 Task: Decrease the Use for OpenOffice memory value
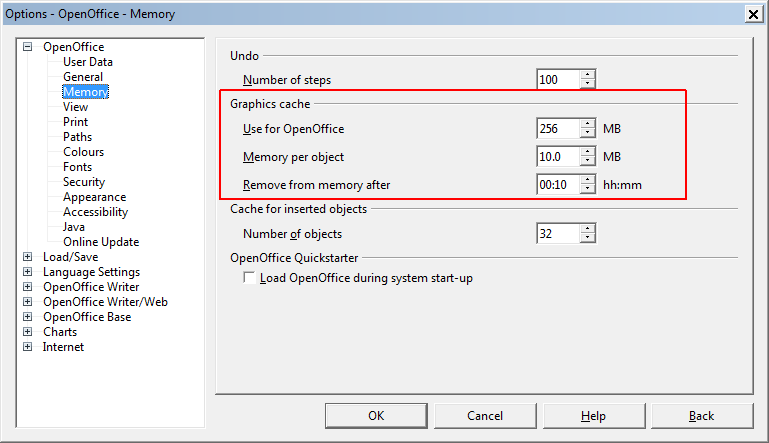(x=588, y=133)
